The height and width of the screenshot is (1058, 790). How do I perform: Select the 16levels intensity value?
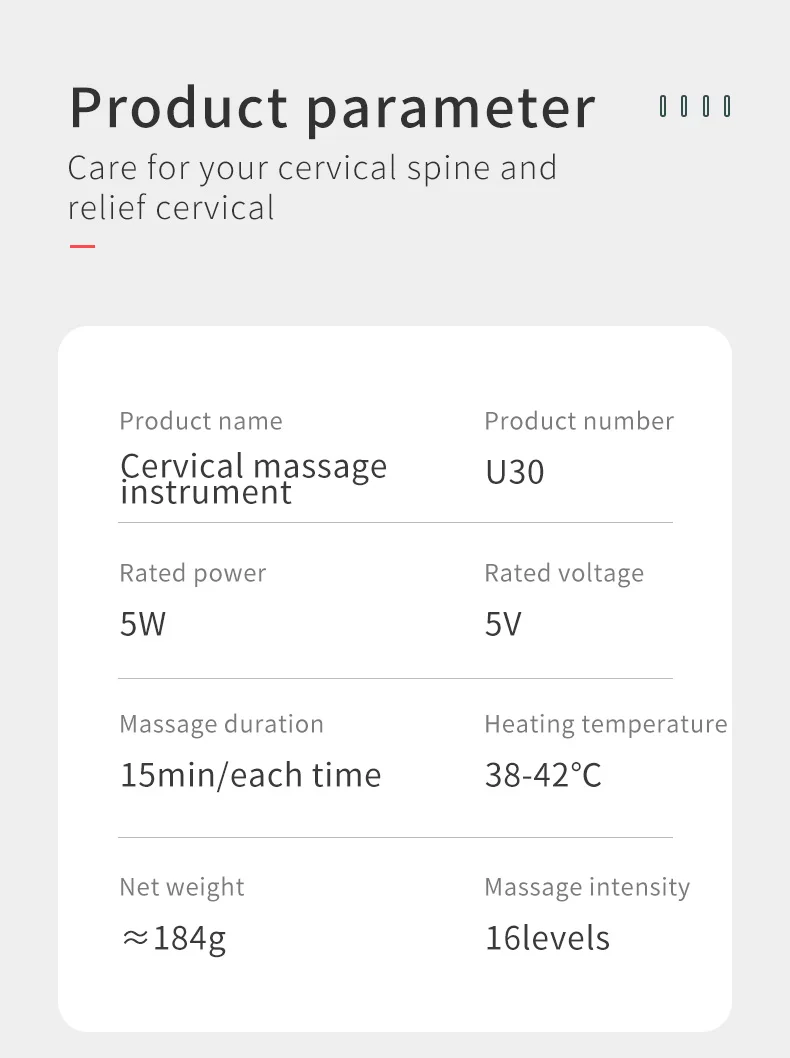(x=547, y=938)
